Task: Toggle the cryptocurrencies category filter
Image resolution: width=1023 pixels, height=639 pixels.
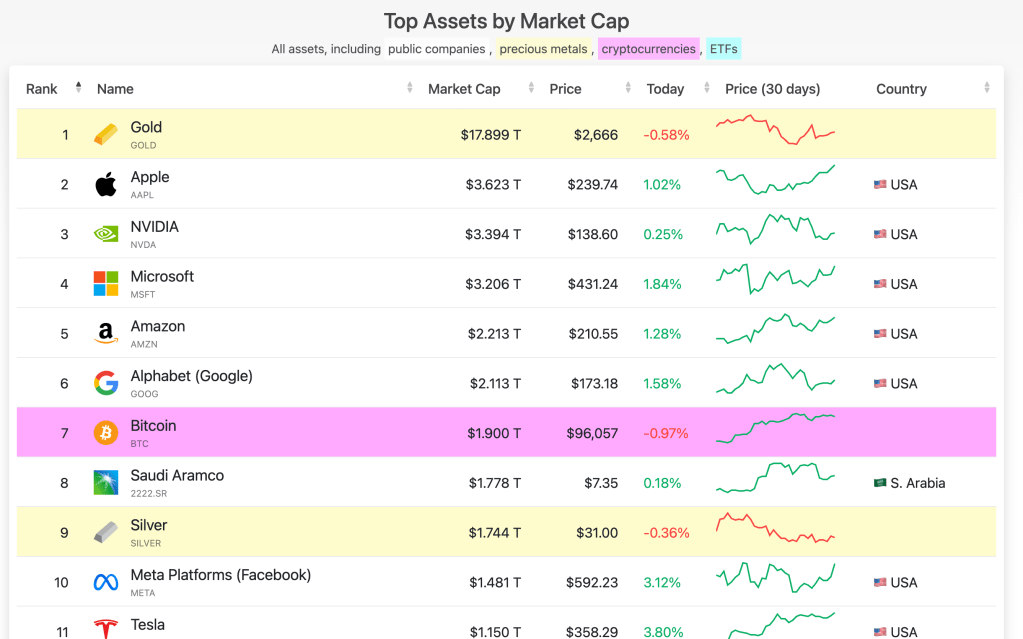Action: [648, 49]
